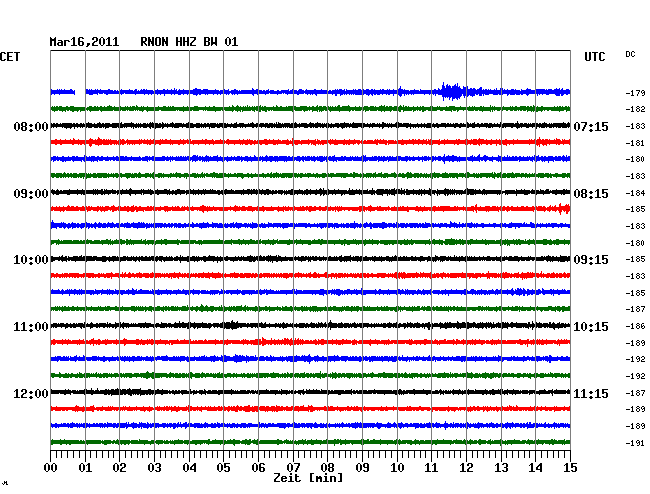Screen dimensions: 650x494
Task: Select the DC value -184
Action: pos(635,193)
